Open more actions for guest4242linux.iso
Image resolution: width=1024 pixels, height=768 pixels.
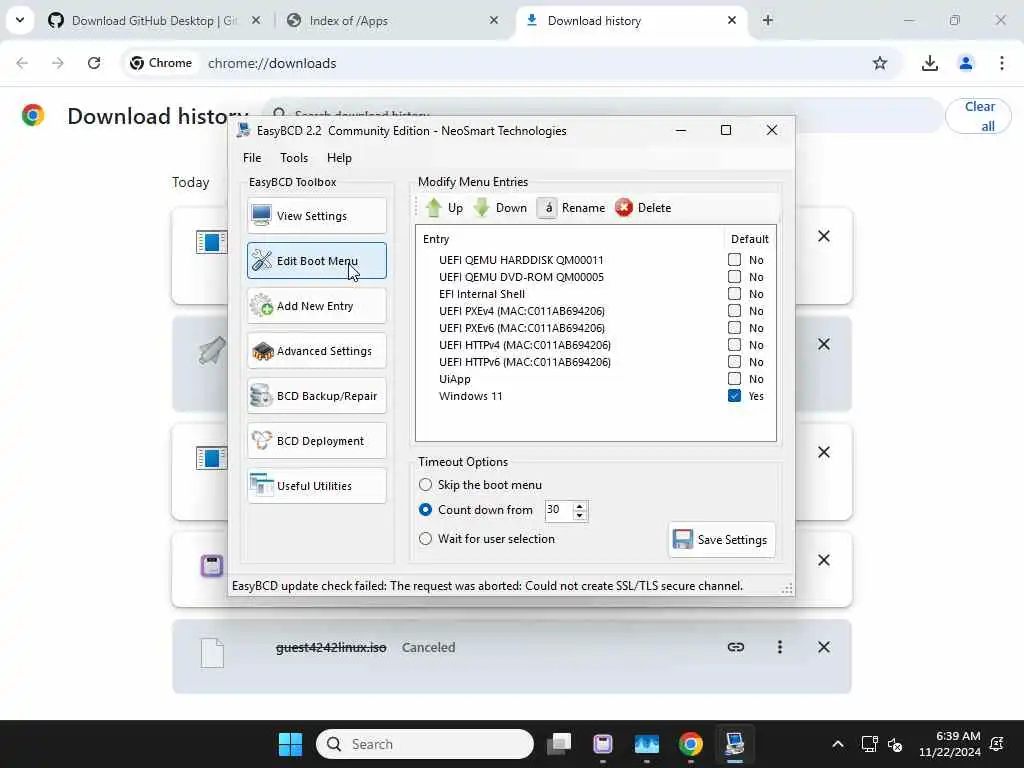[x=780, y=647]
